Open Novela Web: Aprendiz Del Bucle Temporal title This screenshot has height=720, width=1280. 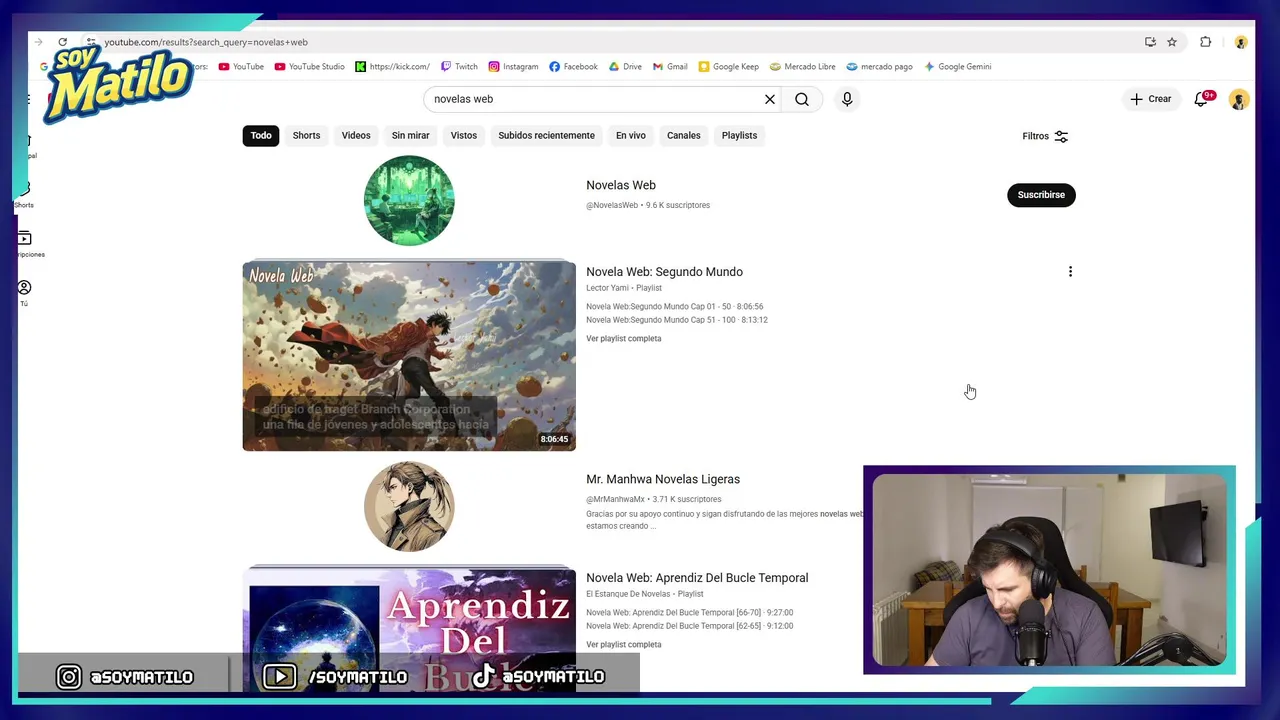click(x=697, y=578)
